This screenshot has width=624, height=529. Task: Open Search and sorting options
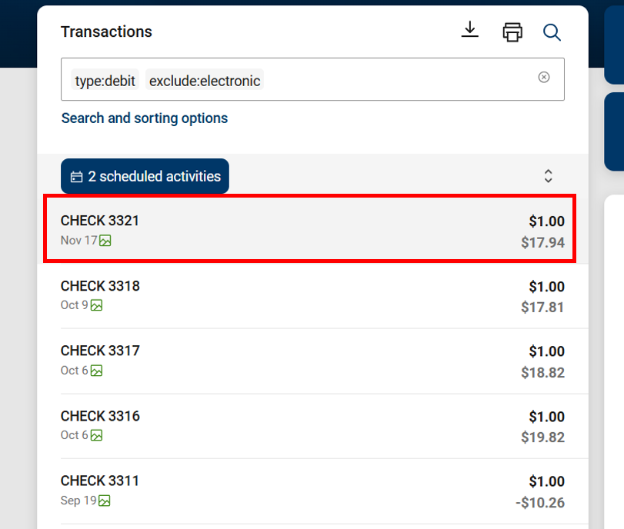click(144, 118)
